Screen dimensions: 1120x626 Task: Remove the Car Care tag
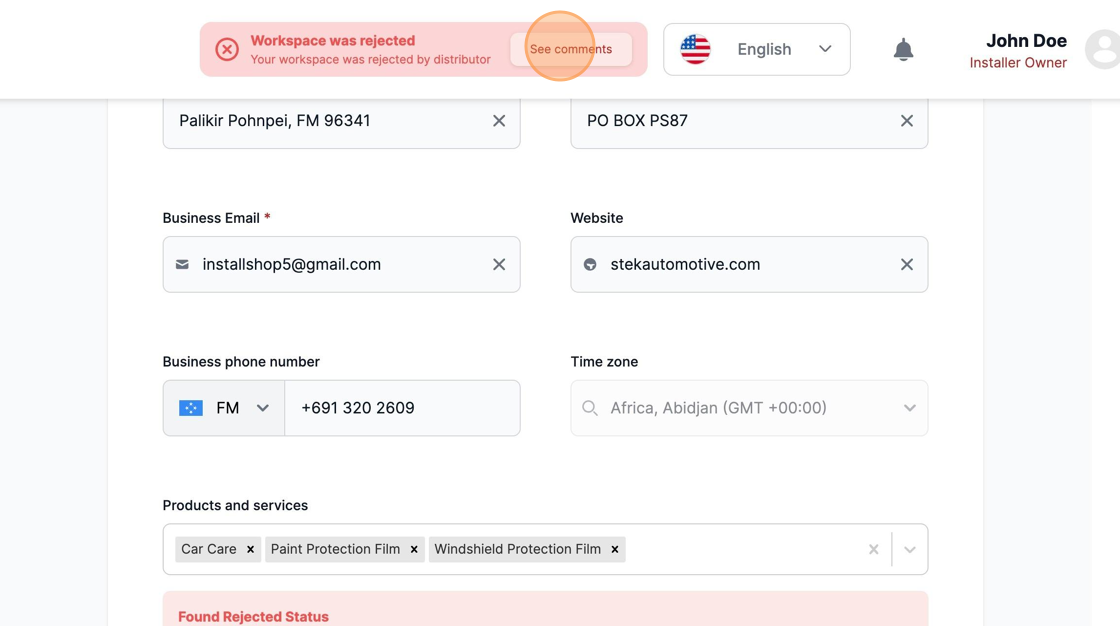(x=251, y=549)
